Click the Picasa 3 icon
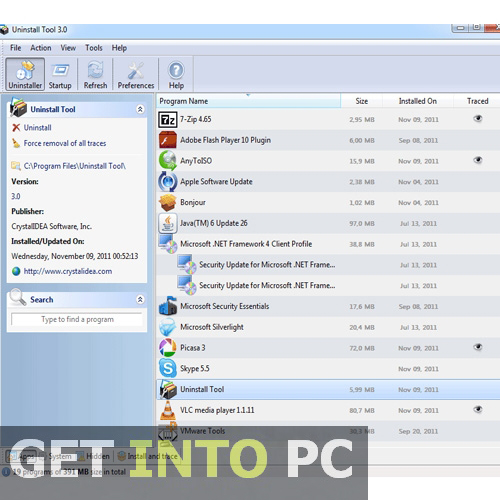 click(x=168, y=348)
